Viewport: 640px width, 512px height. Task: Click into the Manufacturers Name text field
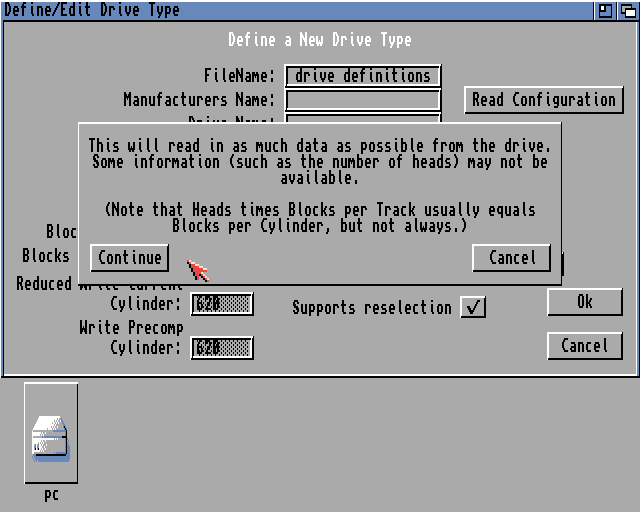[x=363, y=100]
